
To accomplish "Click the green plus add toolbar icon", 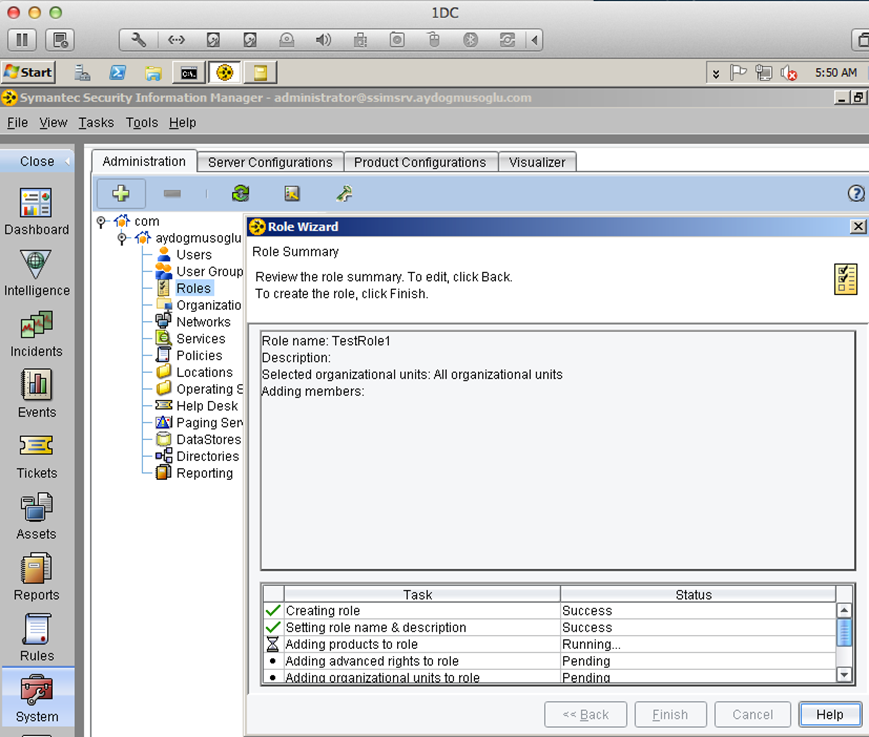I will 121,193.
